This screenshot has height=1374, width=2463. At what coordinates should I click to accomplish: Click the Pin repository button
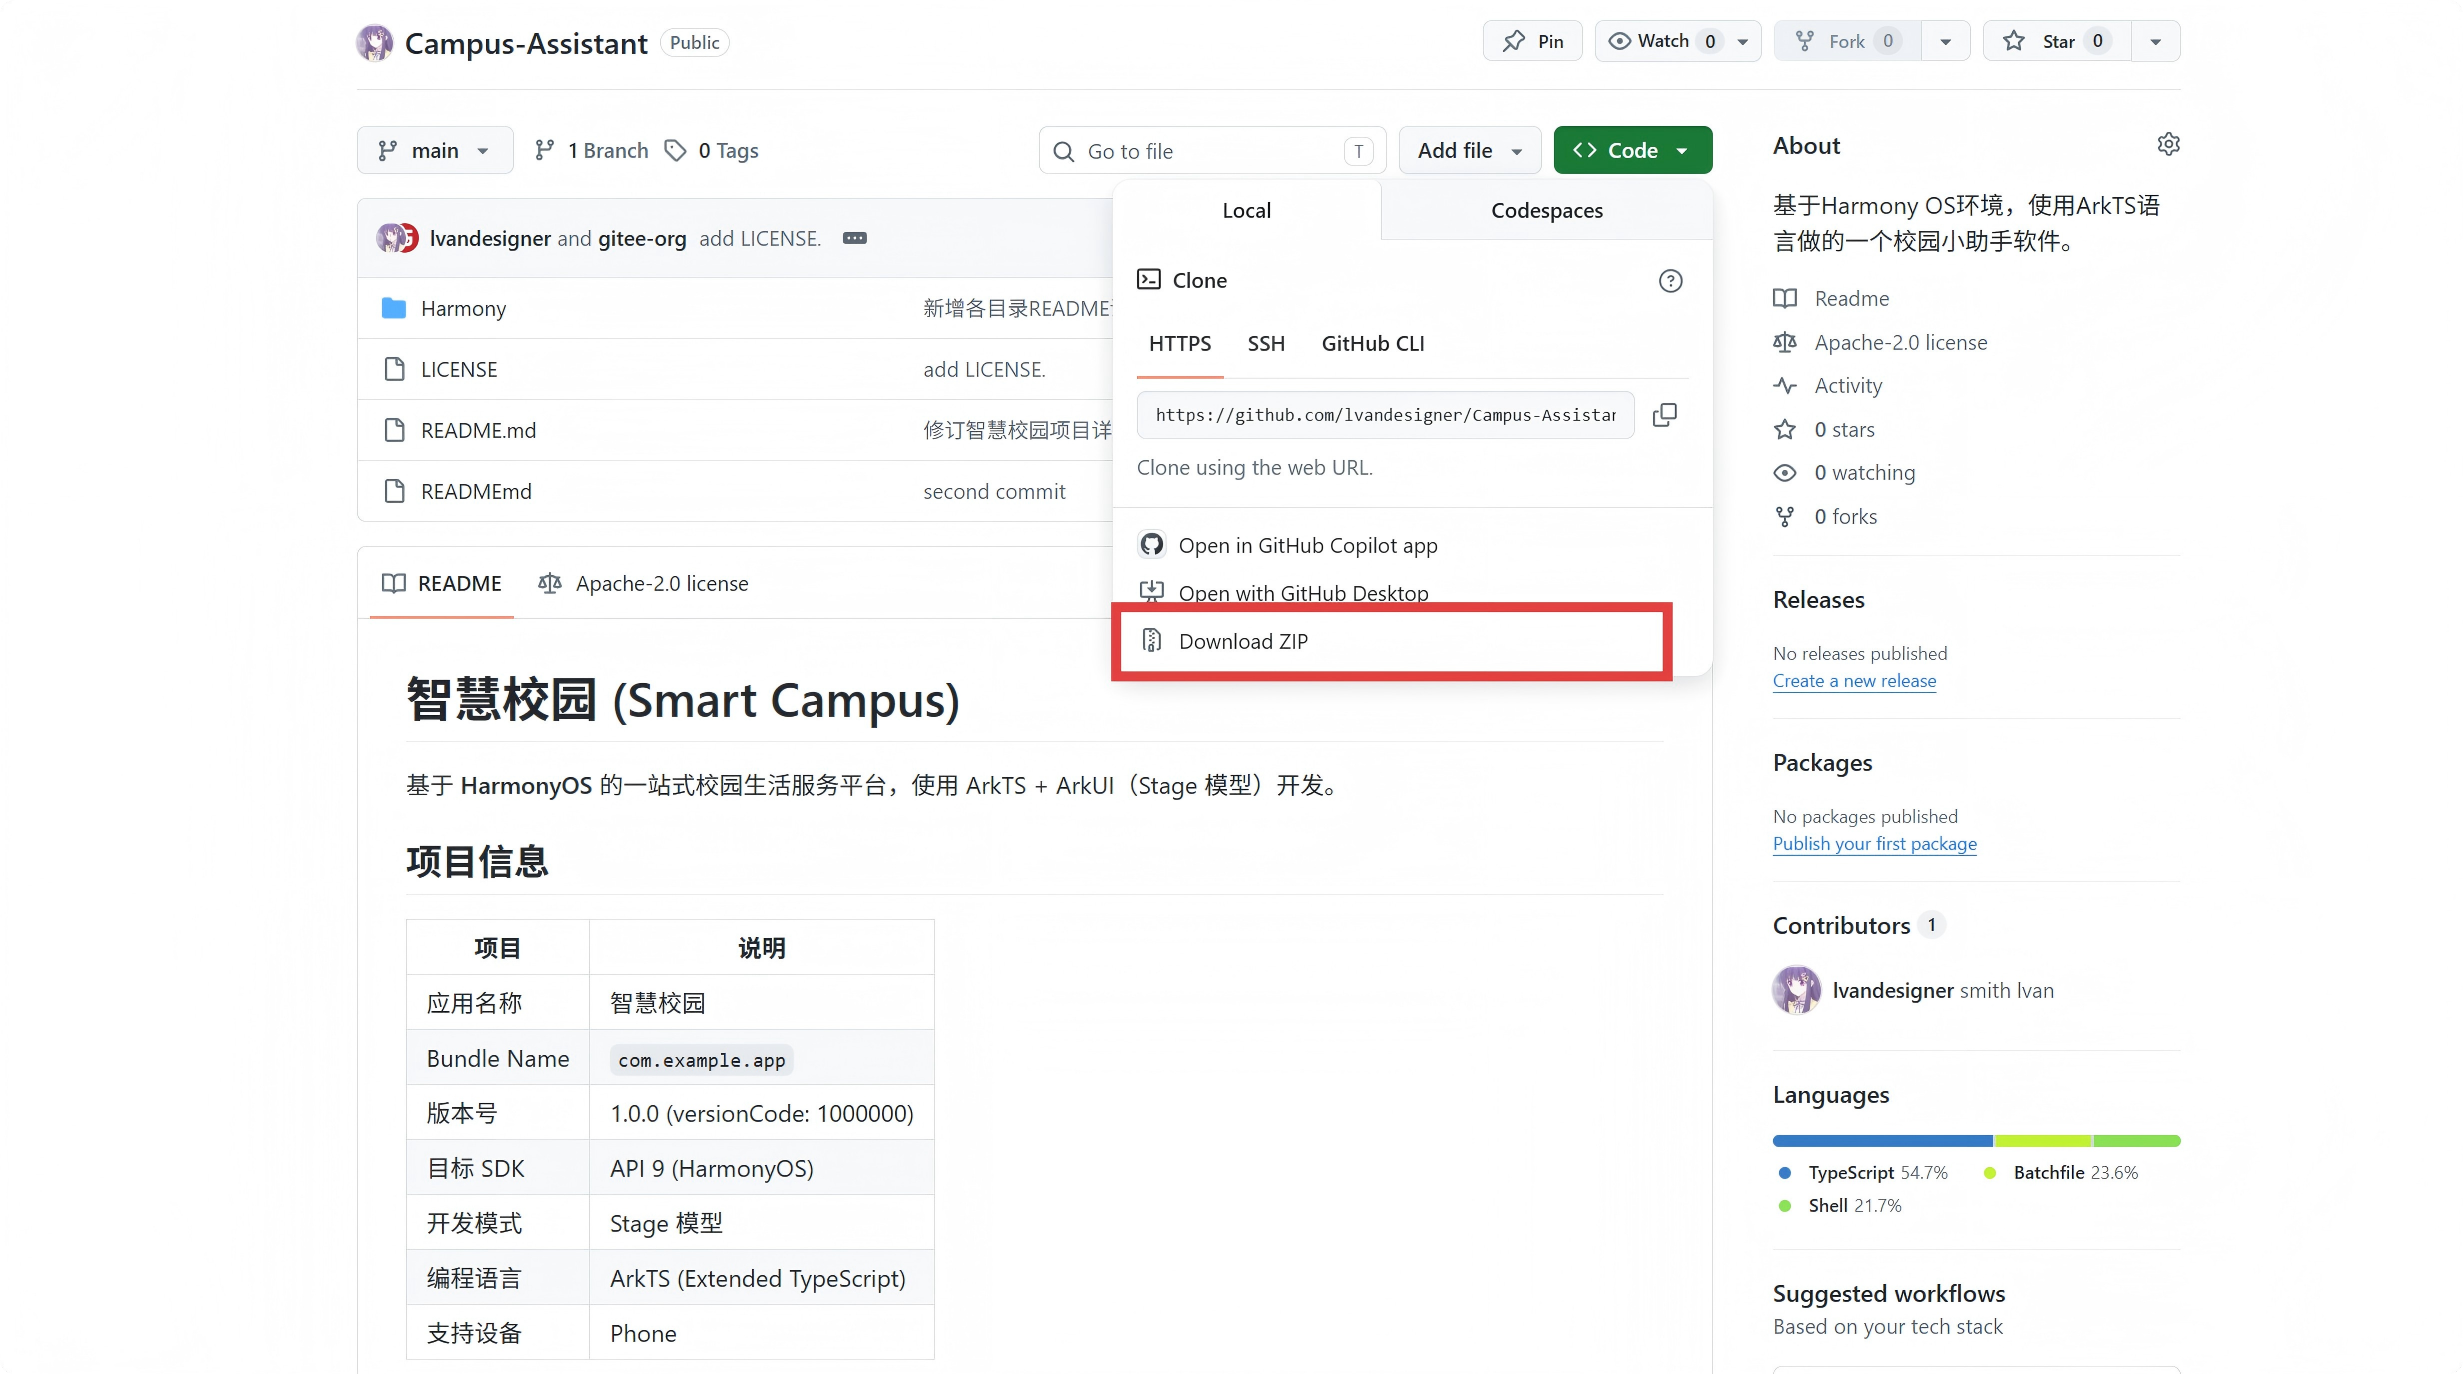(x=1532, y=41)
